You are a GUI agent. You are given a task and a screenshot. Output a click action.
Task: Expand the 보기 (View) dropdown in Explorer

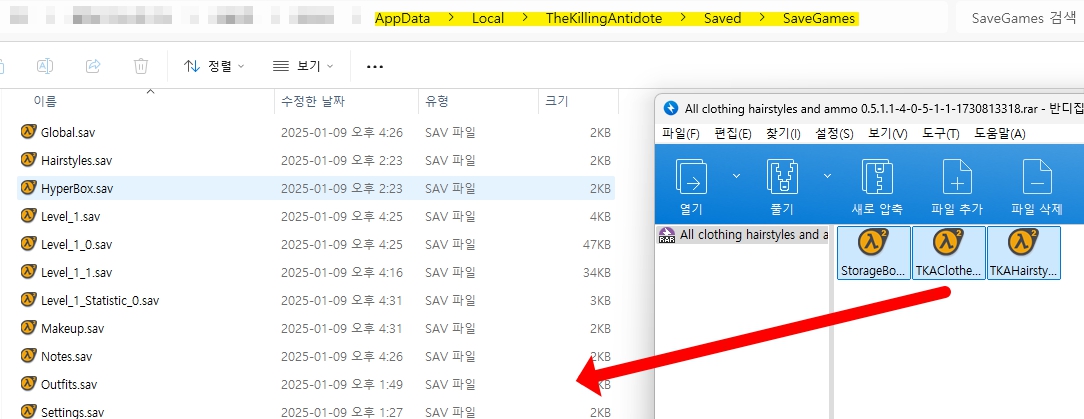click(x=303, y=66)
